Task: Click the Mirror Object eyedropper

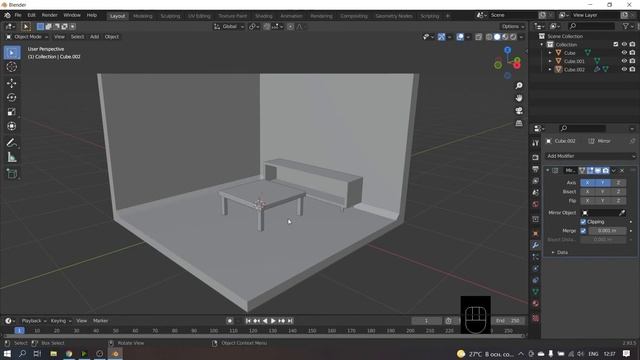Action: [622, 213]
